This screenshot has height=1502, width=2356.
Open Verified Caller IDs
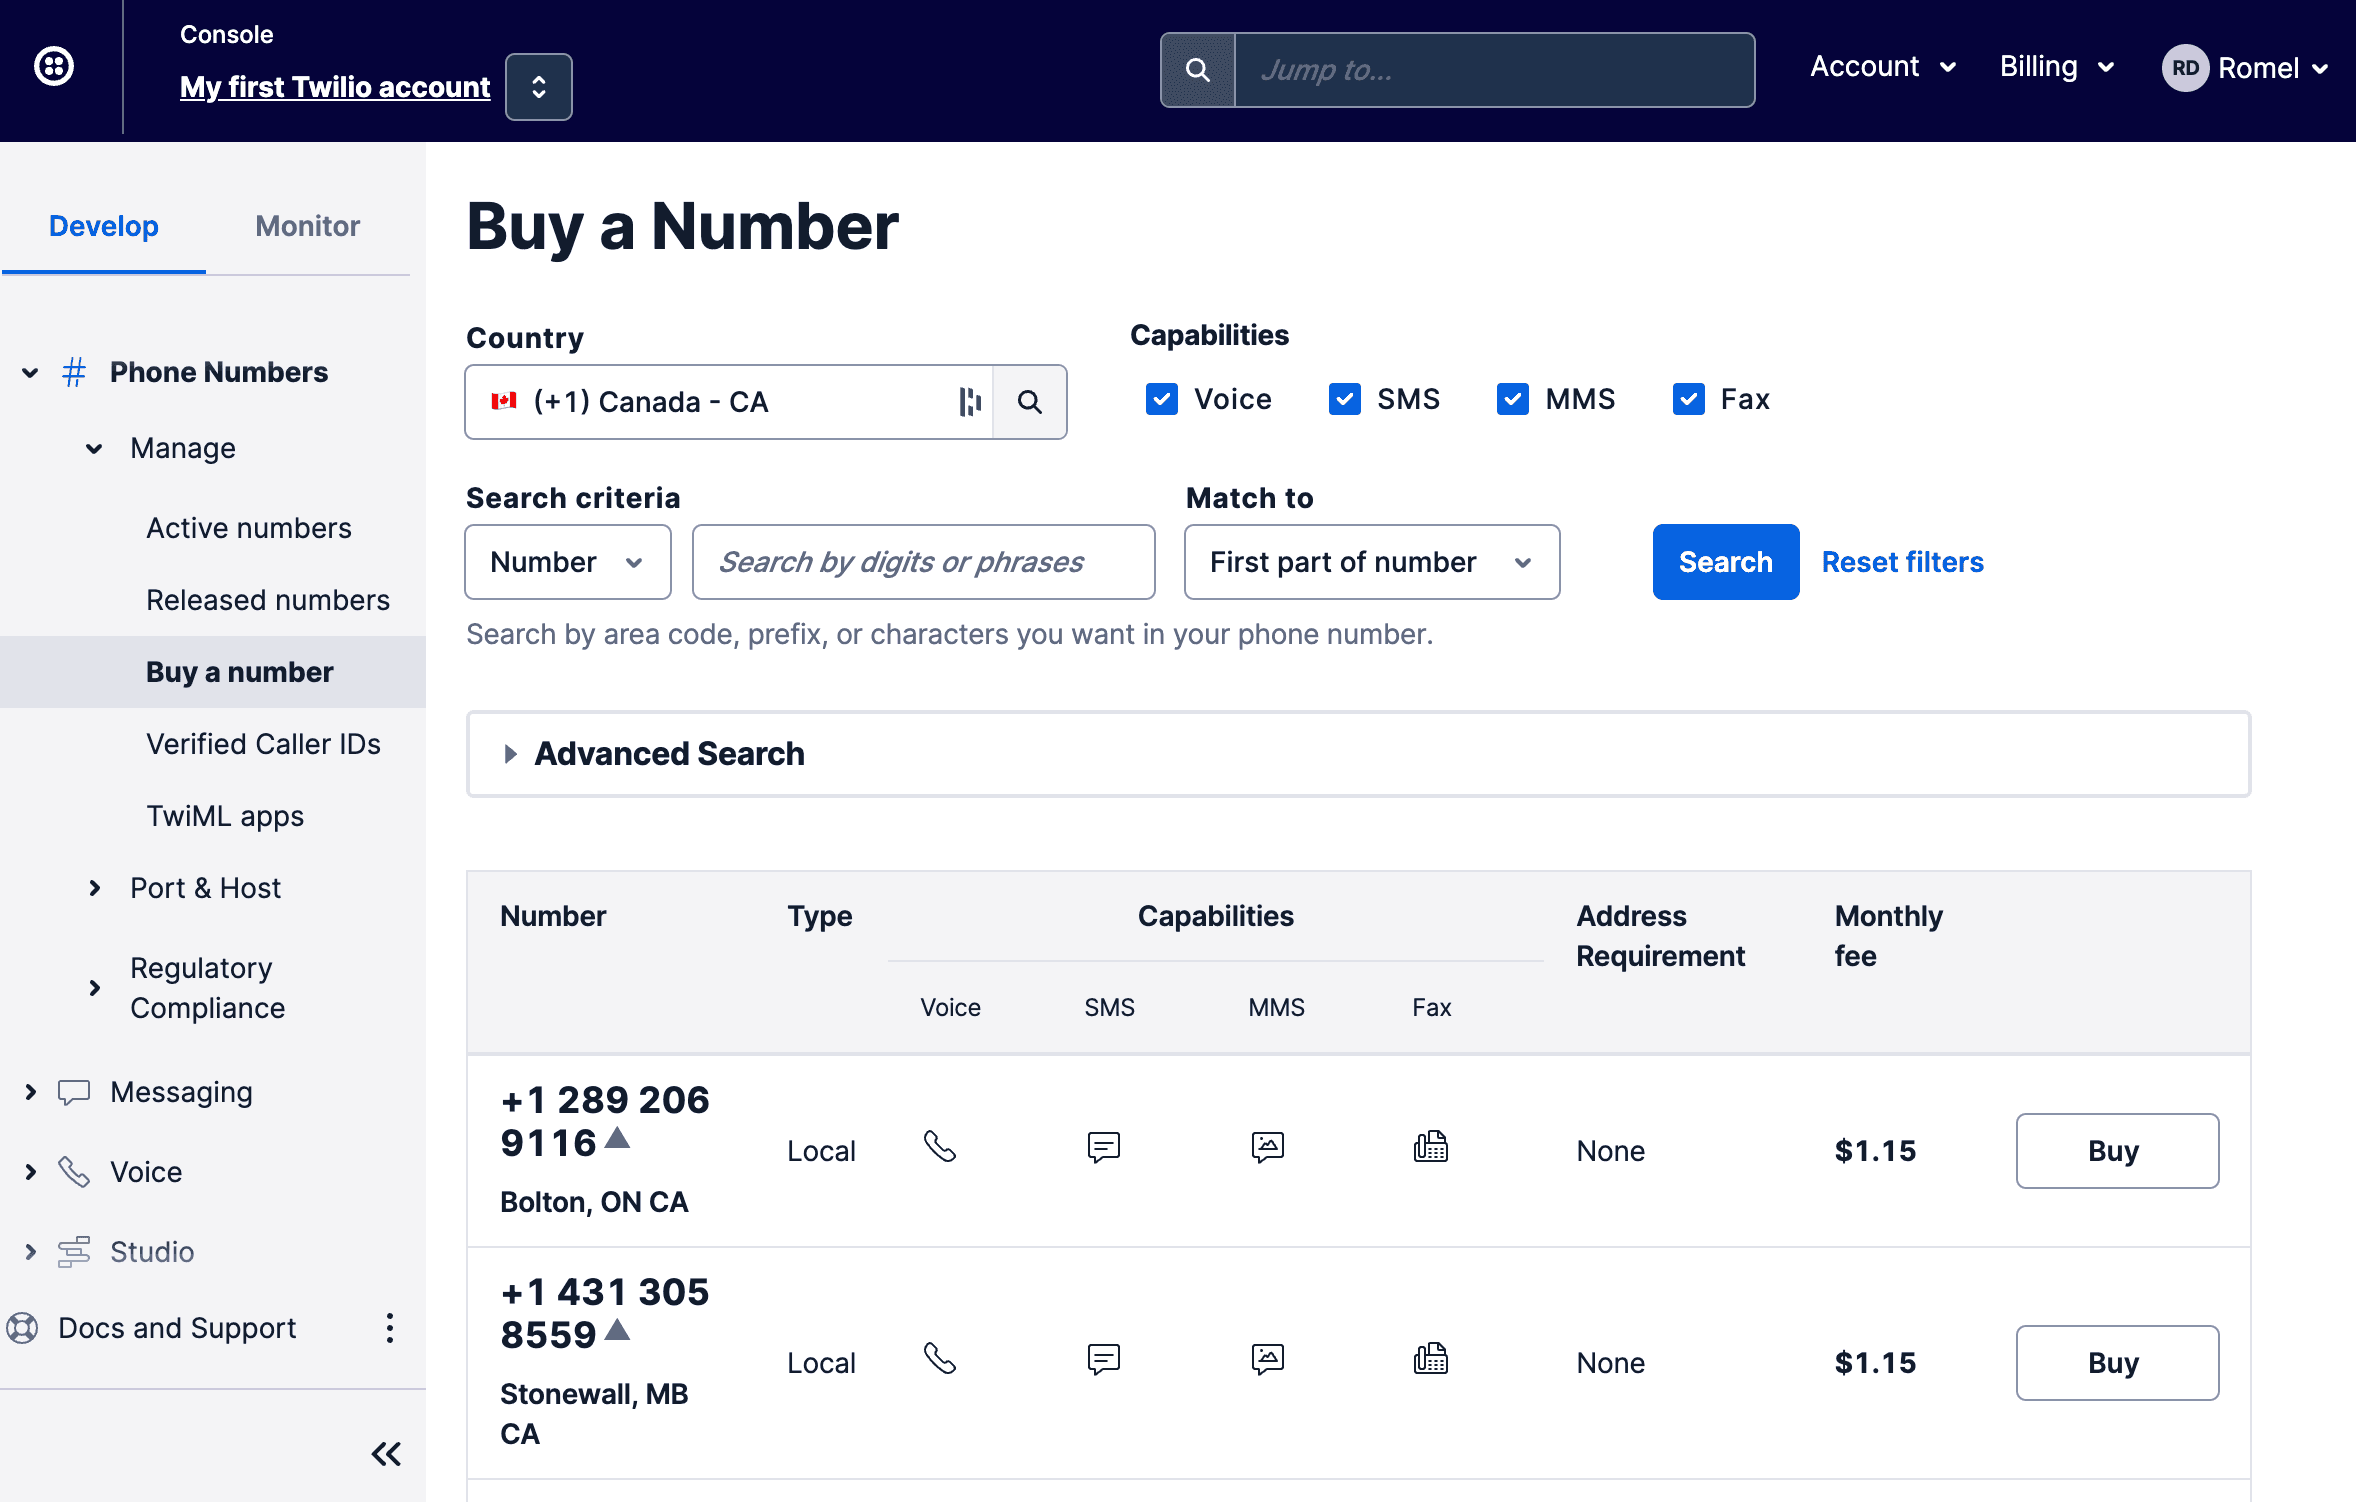[264, 744]
